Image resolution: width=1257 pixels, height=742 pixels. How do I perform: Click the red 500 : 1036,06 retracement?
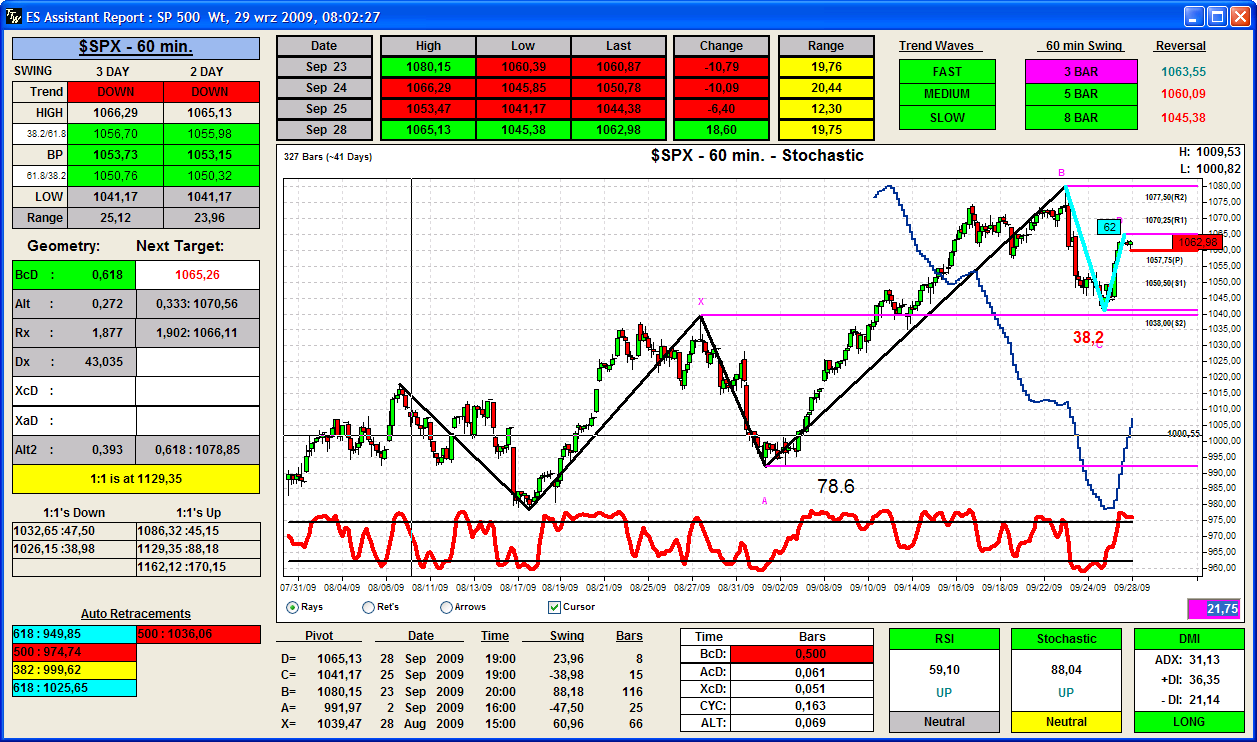198,634
